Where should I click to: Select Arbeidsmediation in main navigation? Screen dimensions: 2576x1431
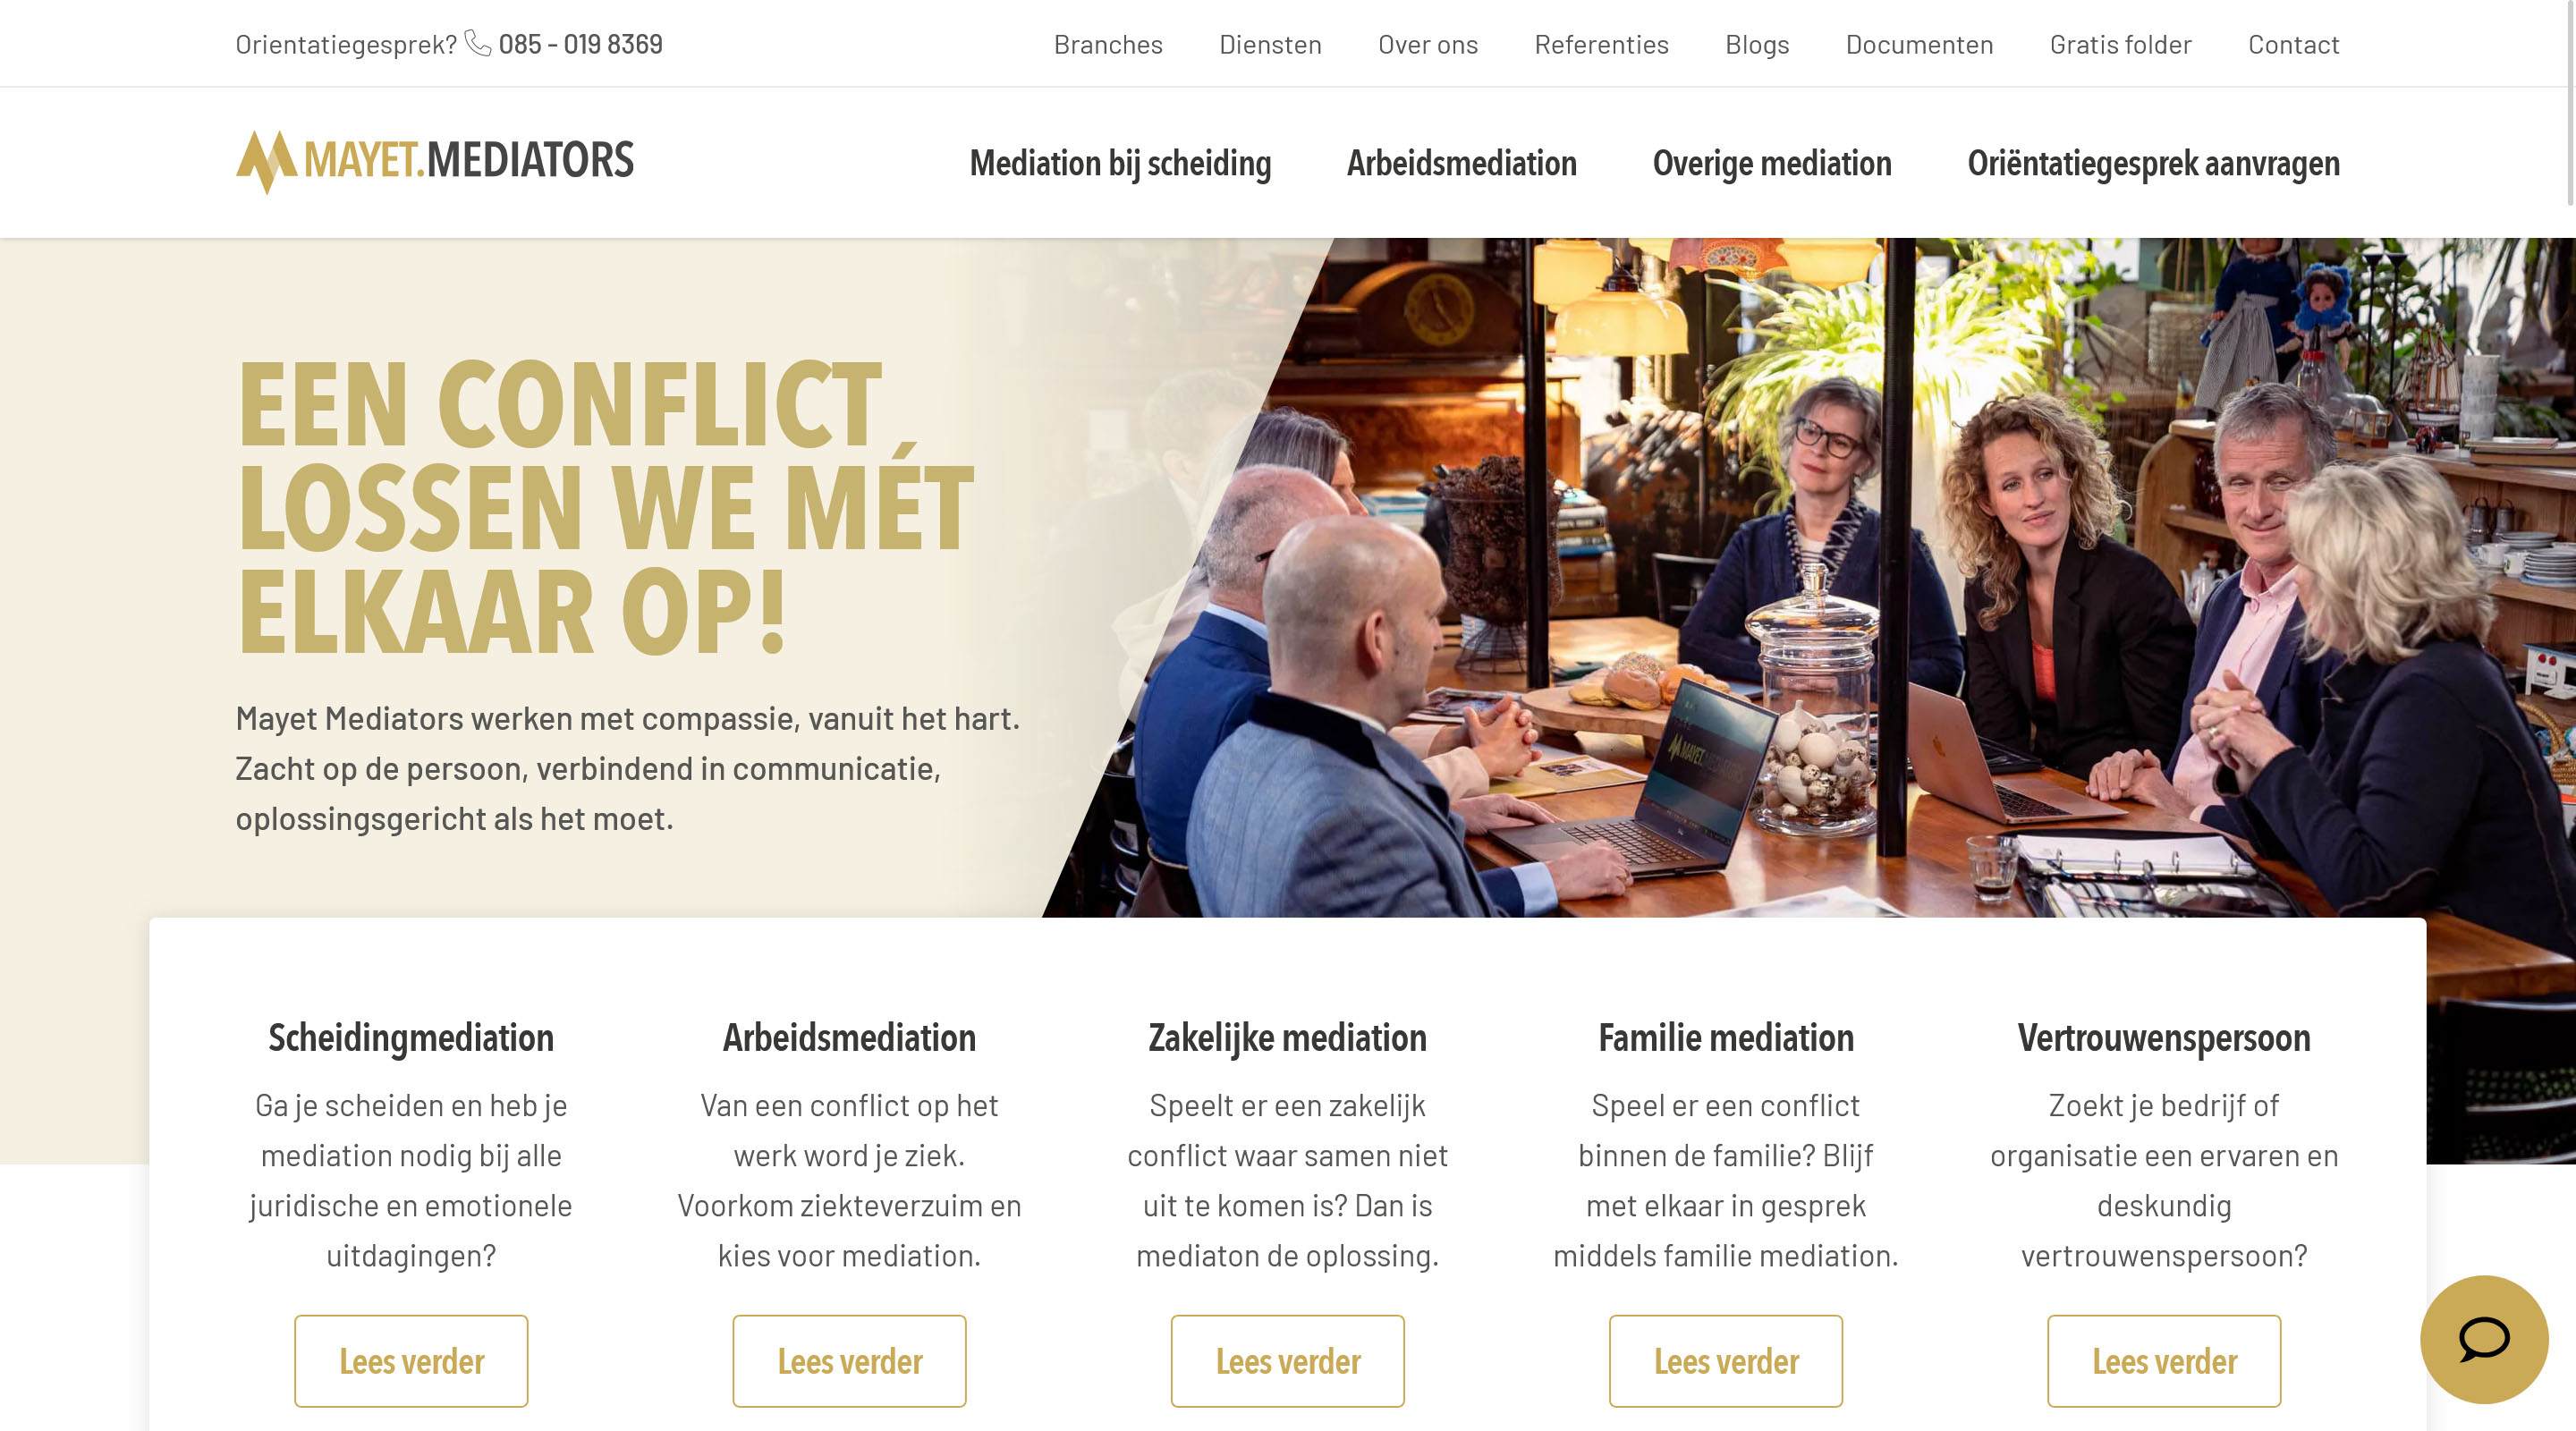pos(1461,163)
